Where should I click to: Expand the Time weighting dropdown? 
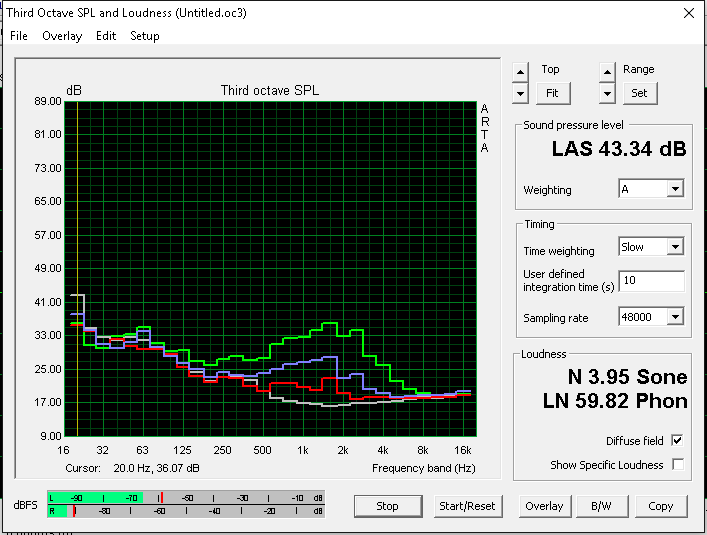675,247
